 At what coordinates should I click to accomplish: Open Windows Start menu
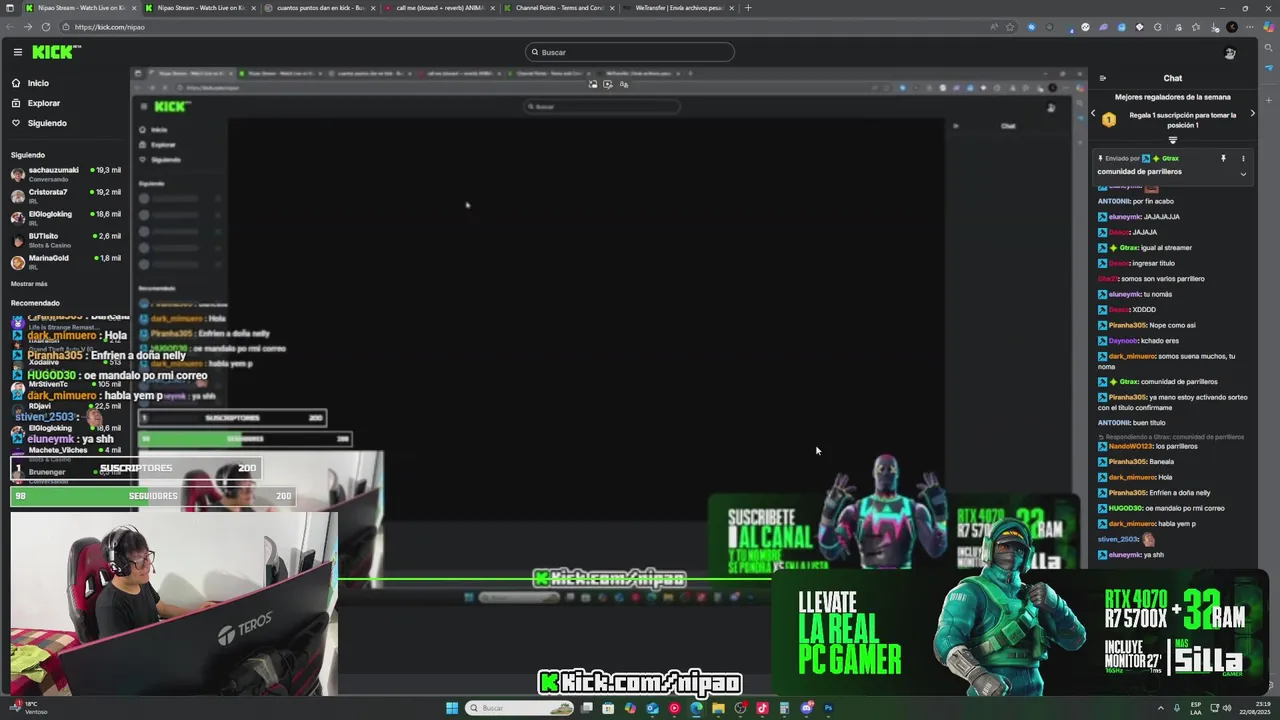tap(452, 708)
